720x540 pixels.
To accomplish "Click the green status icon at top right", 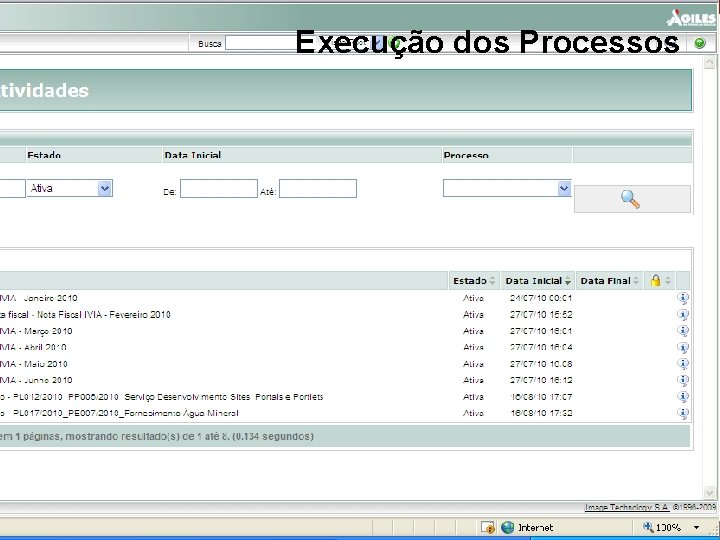I will (699, 43).
